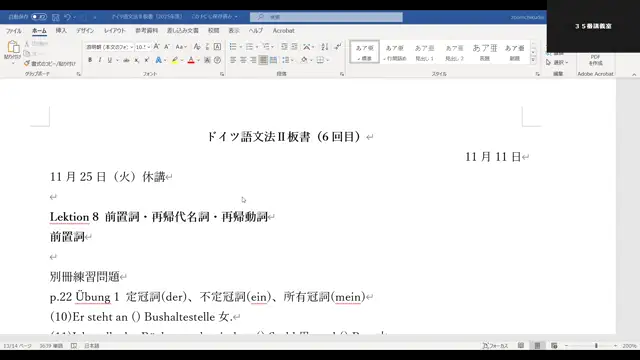
Task: Clear all formatting icon
Action: (197, 47)
